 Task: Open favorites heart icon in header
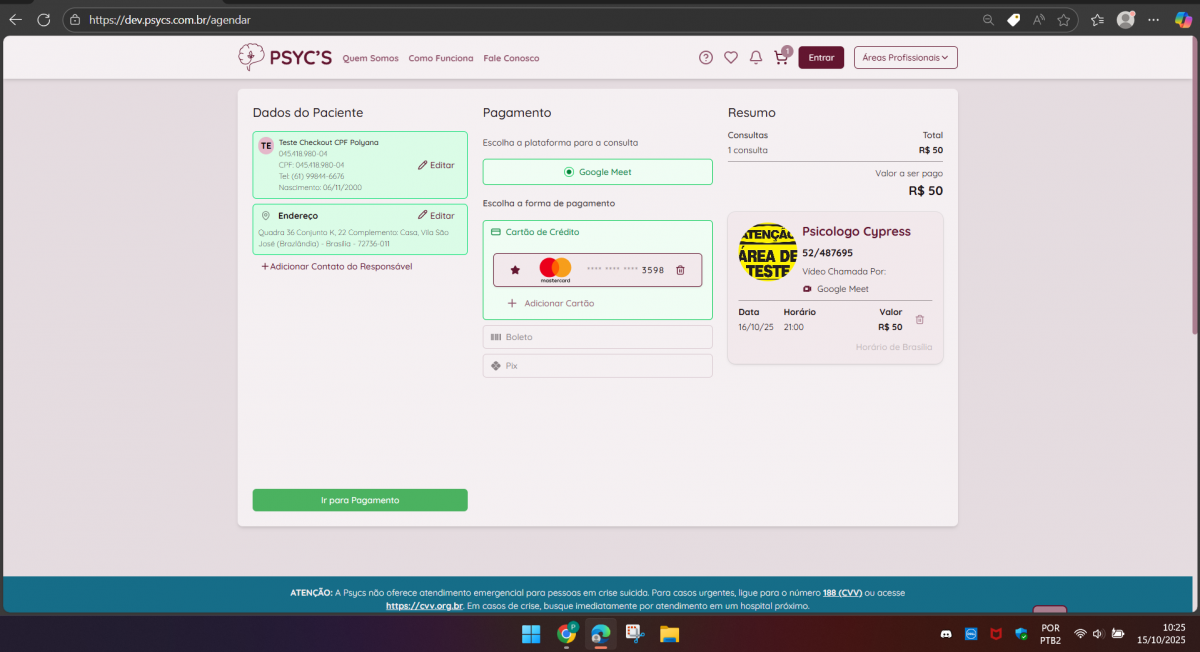click(731, 58)
